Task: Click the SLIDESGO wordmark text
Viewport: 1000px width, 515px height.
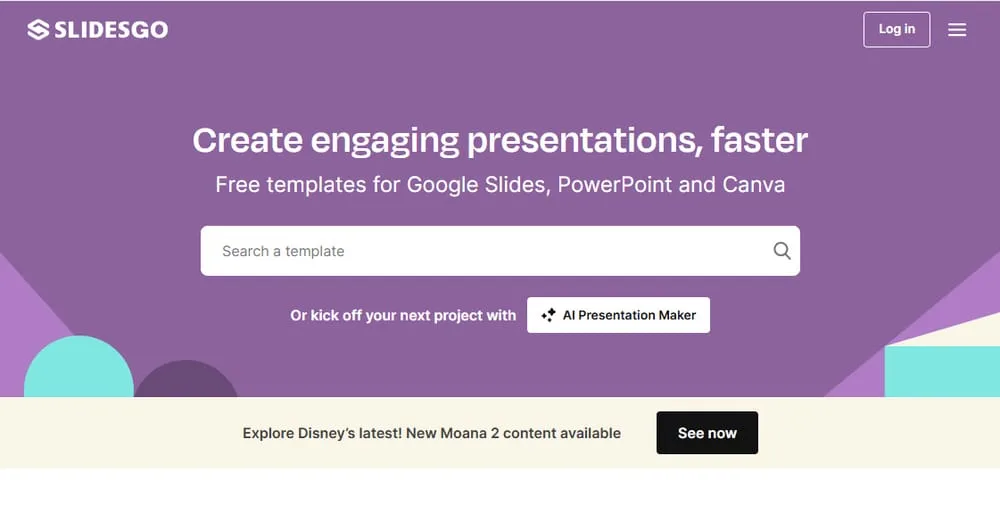Action: (111, 29)
